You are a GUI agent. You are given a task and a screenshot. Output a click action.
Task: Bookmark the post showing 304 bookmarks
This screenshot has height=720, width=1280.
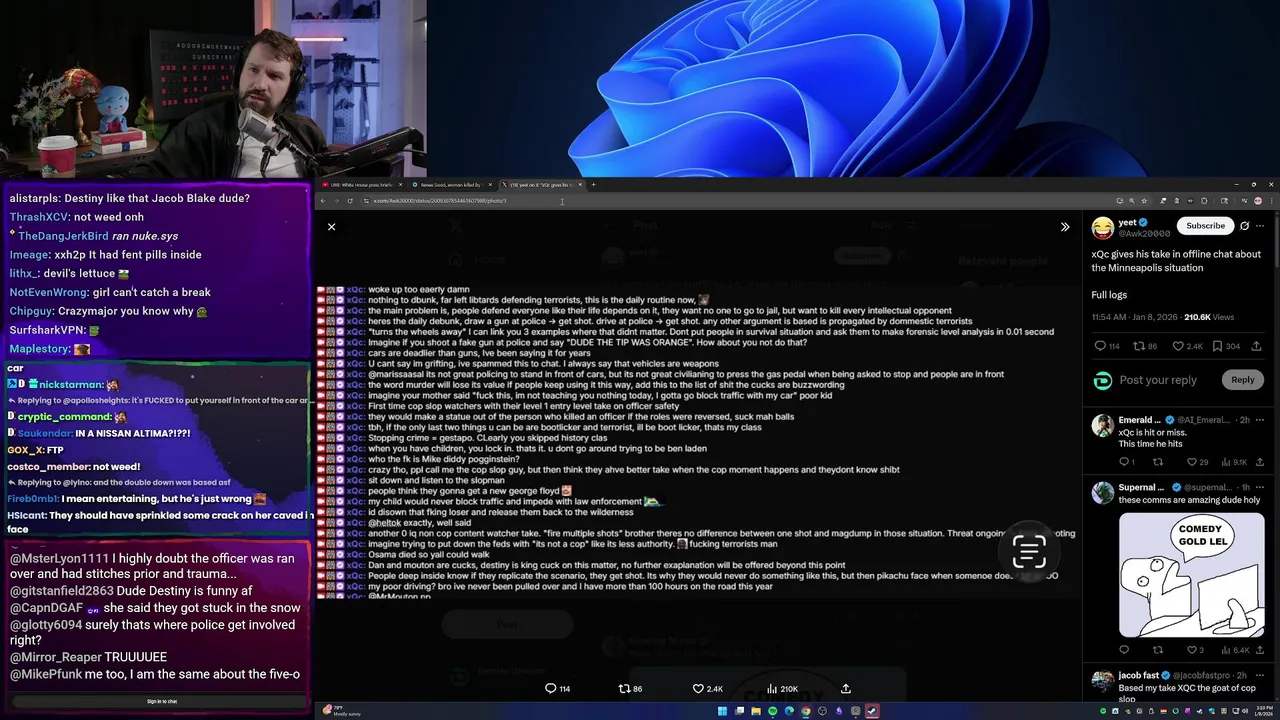coord(1226,346)
